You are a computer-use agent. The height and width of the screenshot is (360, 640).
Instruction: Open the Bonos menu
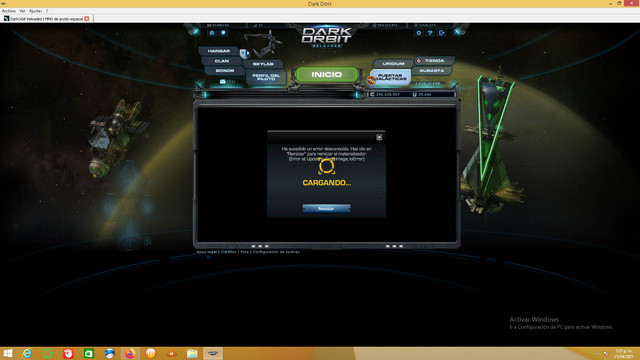click(x=224, y=71)
